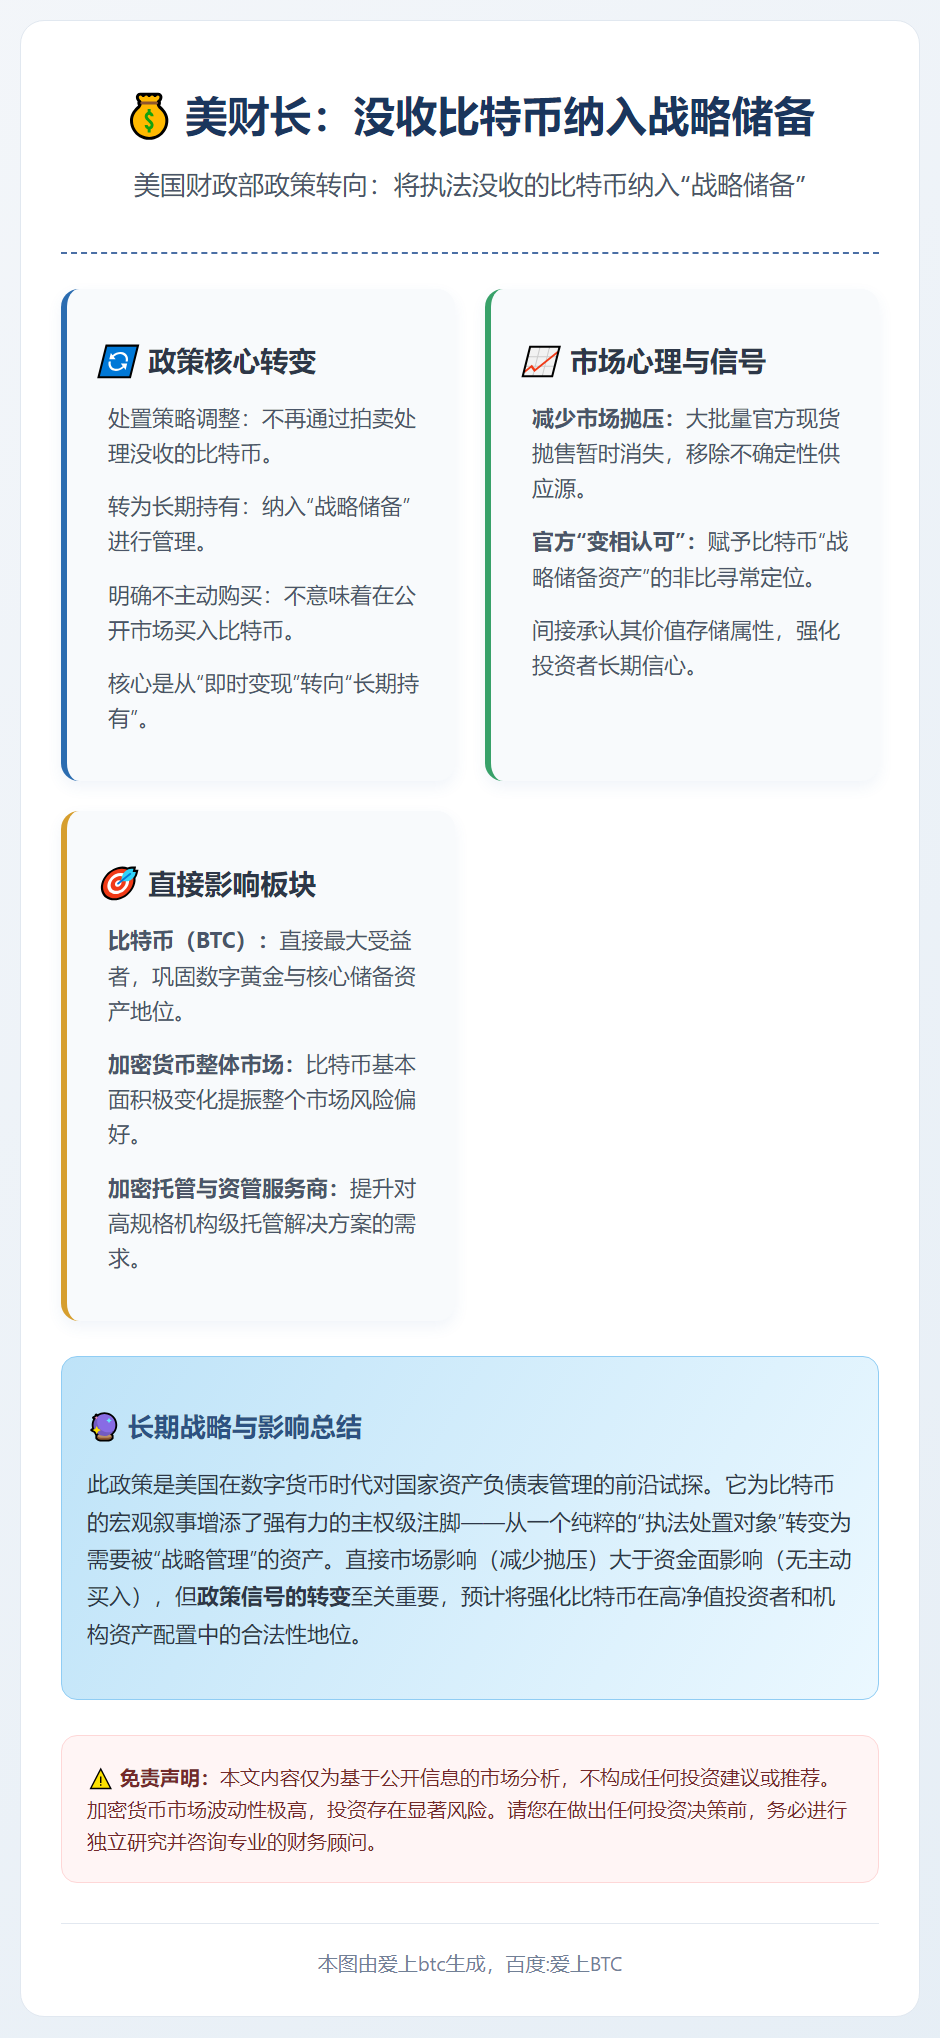Click the bold label 免责声明
This screenshot has width=940, height=2038.
coord(164,1778)
